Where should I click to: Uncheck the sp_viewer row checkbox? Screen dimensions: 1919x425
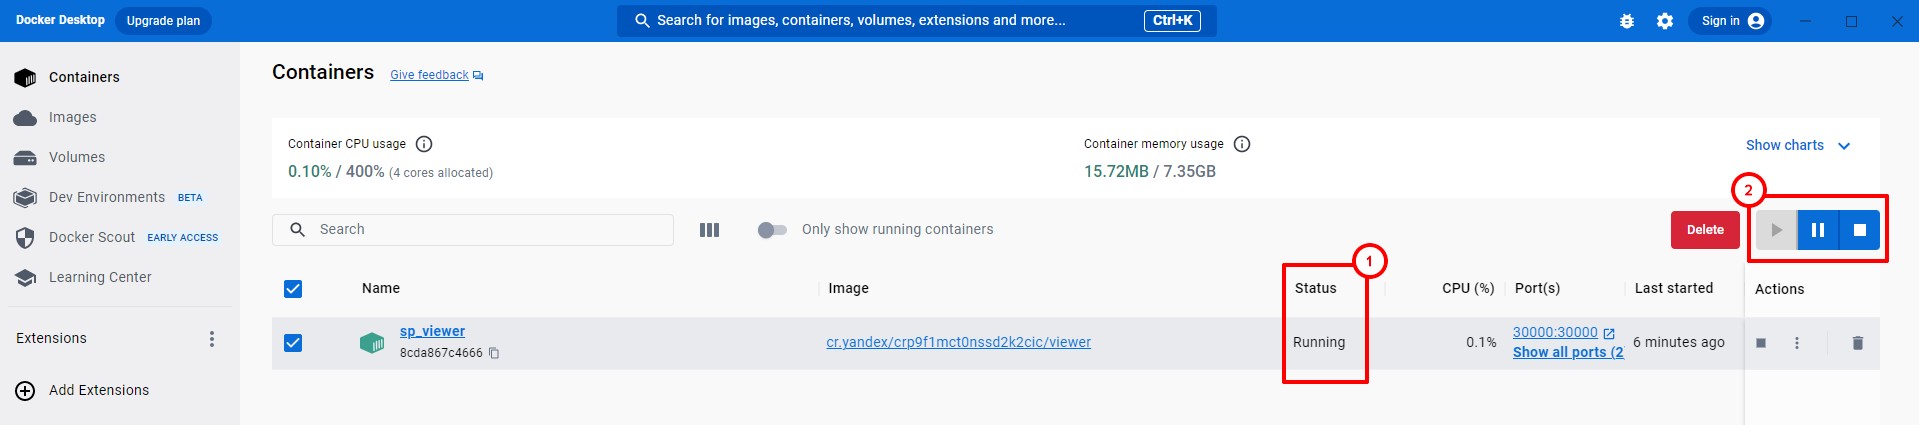pos(293,343)
